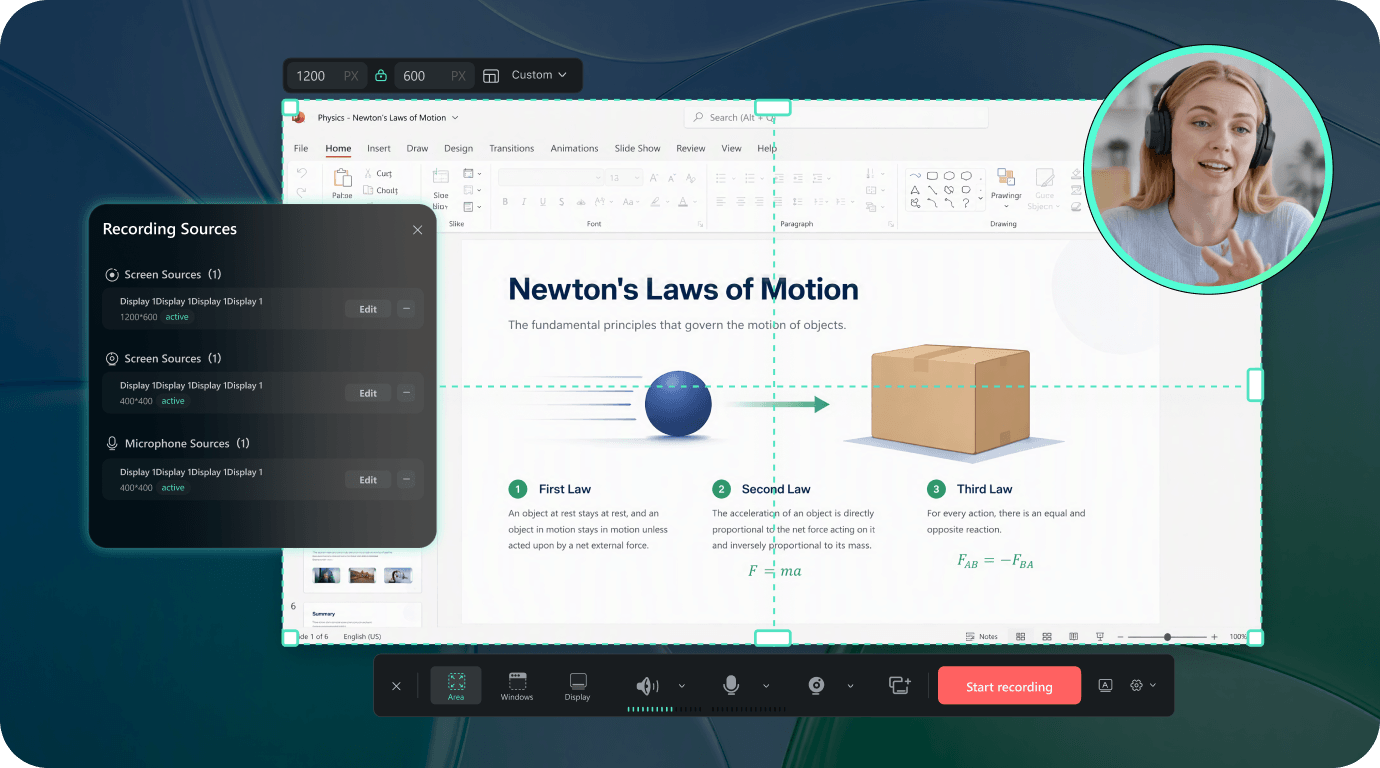This screenshot has width=1380, height=768.
Task: Select Display capture mode
Action: [x=577, y=686]
